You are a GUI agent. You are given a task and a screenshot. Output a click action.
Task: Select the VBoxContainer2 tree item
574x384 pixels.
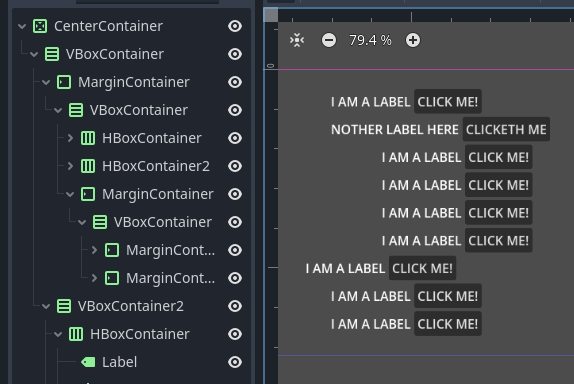(131, 306)
